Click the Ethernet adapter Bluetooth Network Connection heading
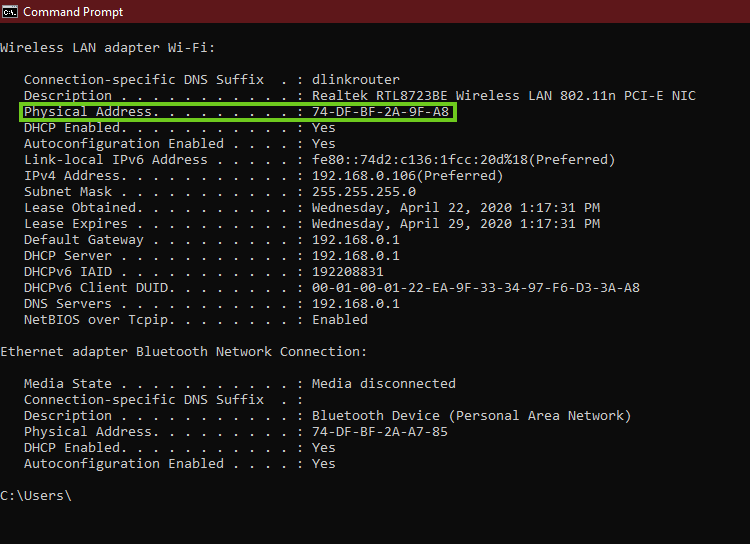The image size is (750, 544). point(183,352)
